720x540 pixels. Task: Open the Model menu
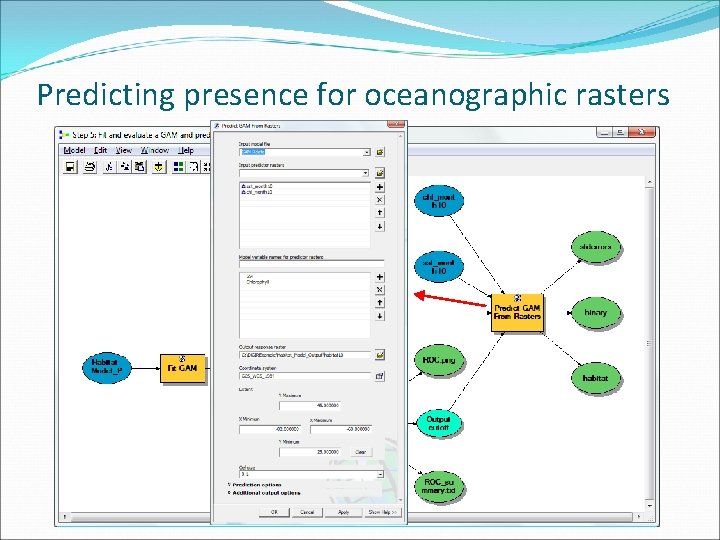[74, 151]
